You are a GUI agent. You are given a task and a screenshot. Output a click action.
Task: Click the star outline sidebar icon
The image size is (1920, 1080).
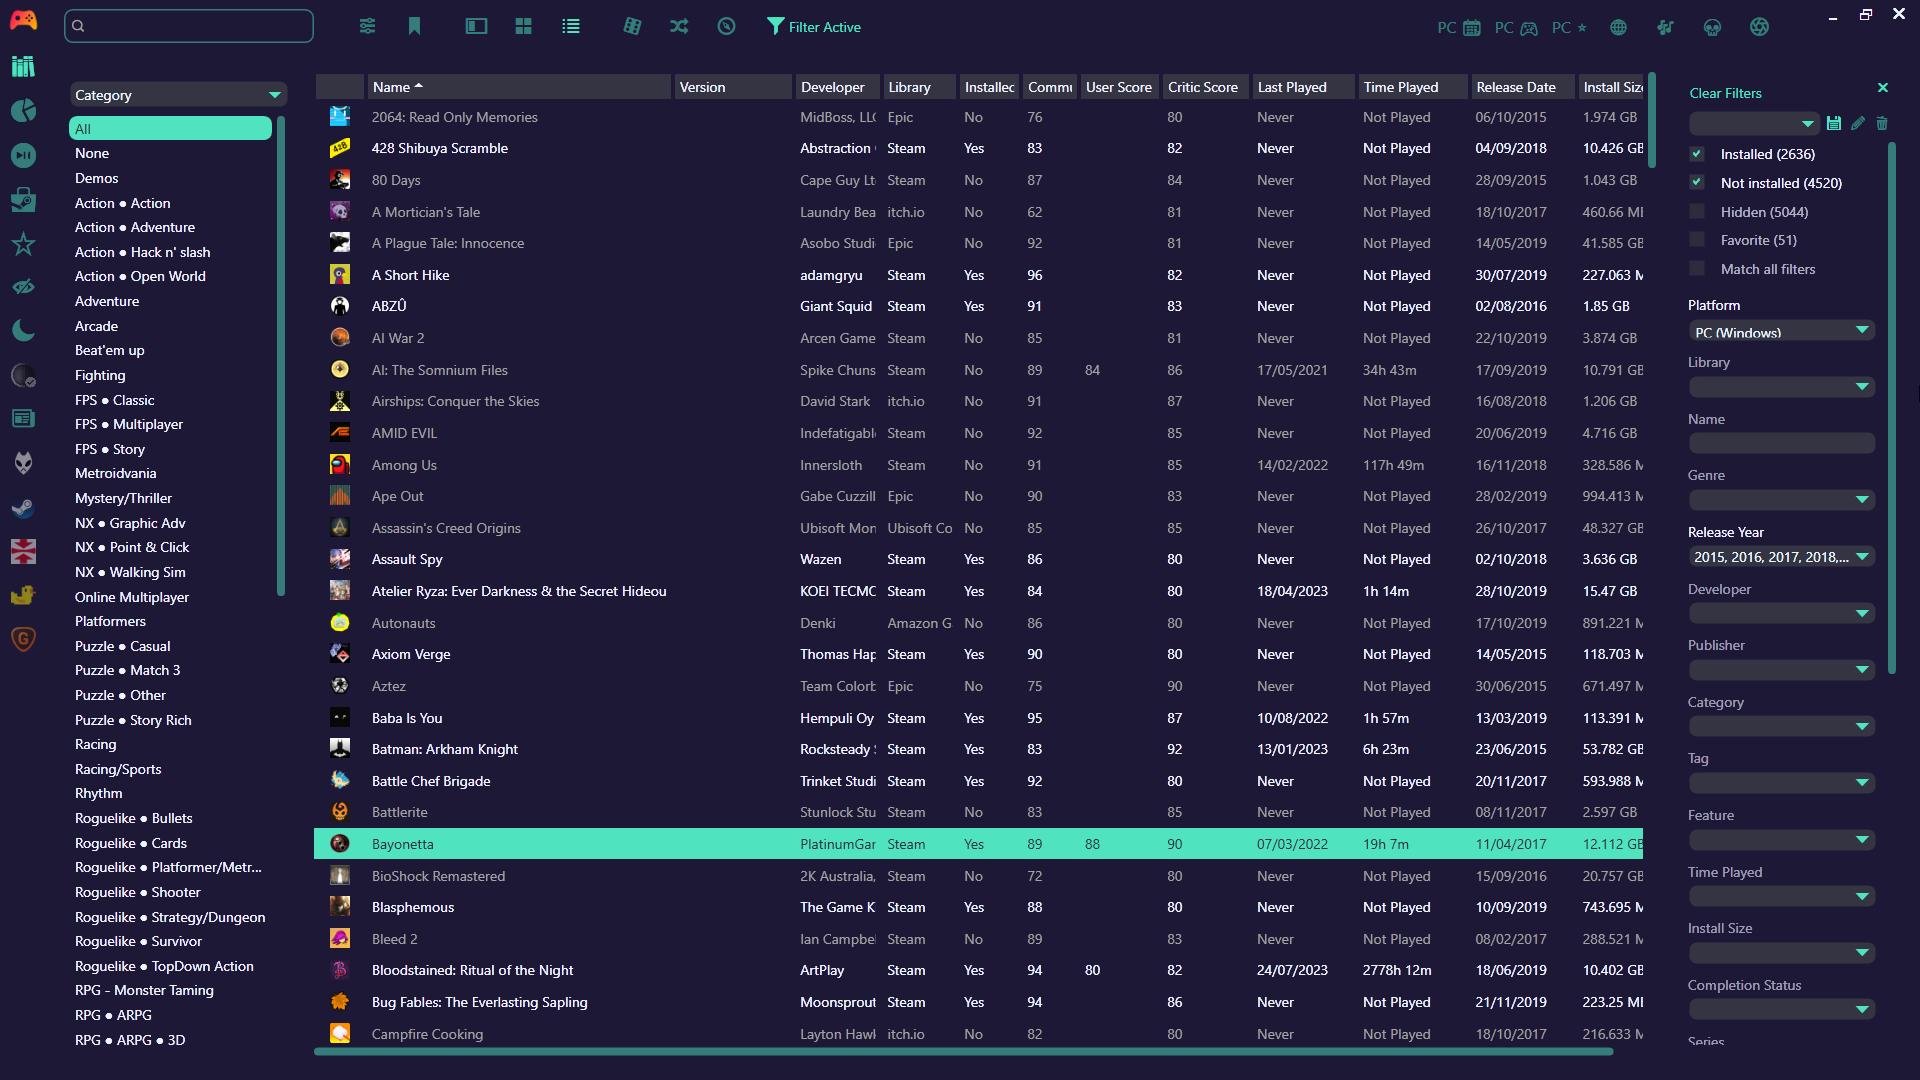click(x=23, y=243)
